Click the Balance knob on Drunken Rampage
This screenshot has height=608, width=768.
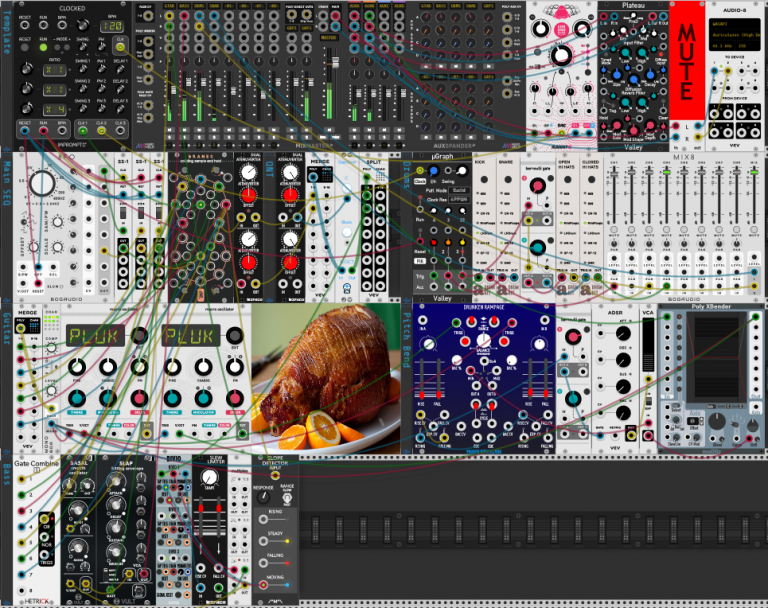(x=483, y=341)
